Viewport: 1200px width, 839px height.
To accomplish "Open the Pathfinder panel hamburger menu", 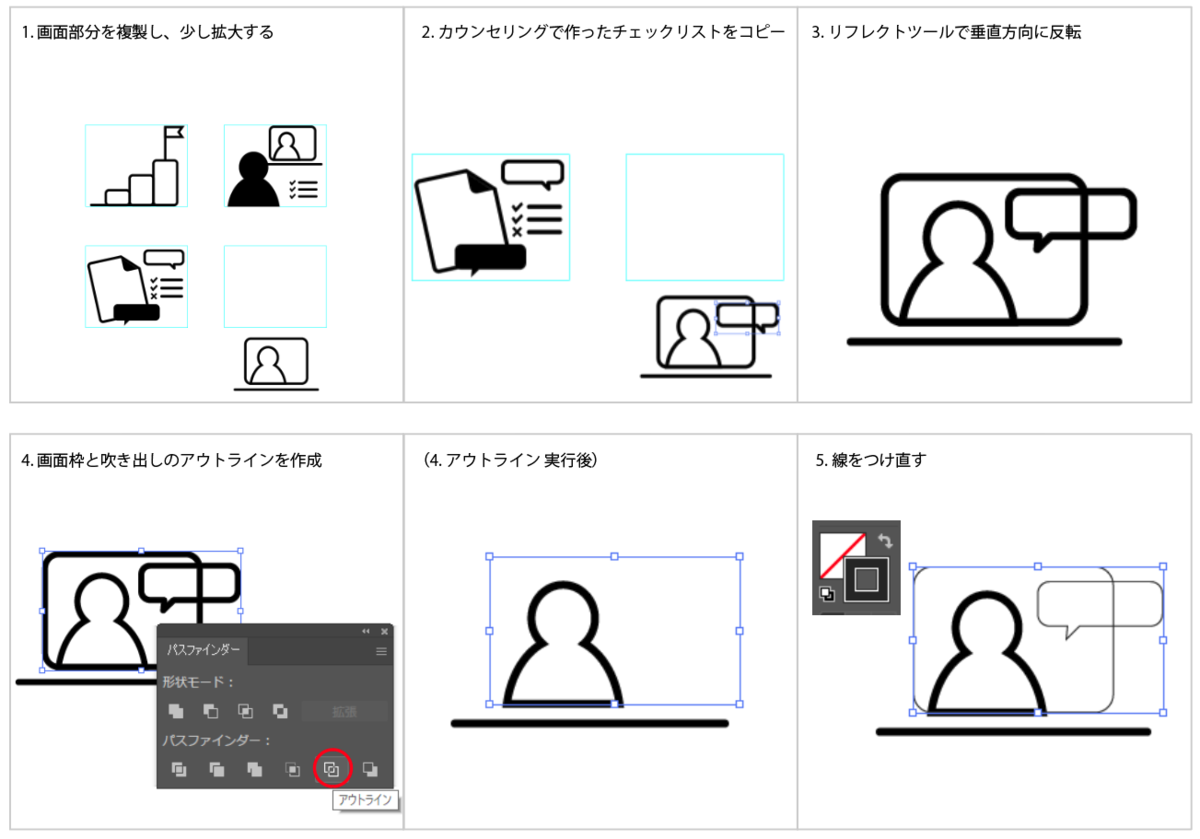I will (381, 651).
